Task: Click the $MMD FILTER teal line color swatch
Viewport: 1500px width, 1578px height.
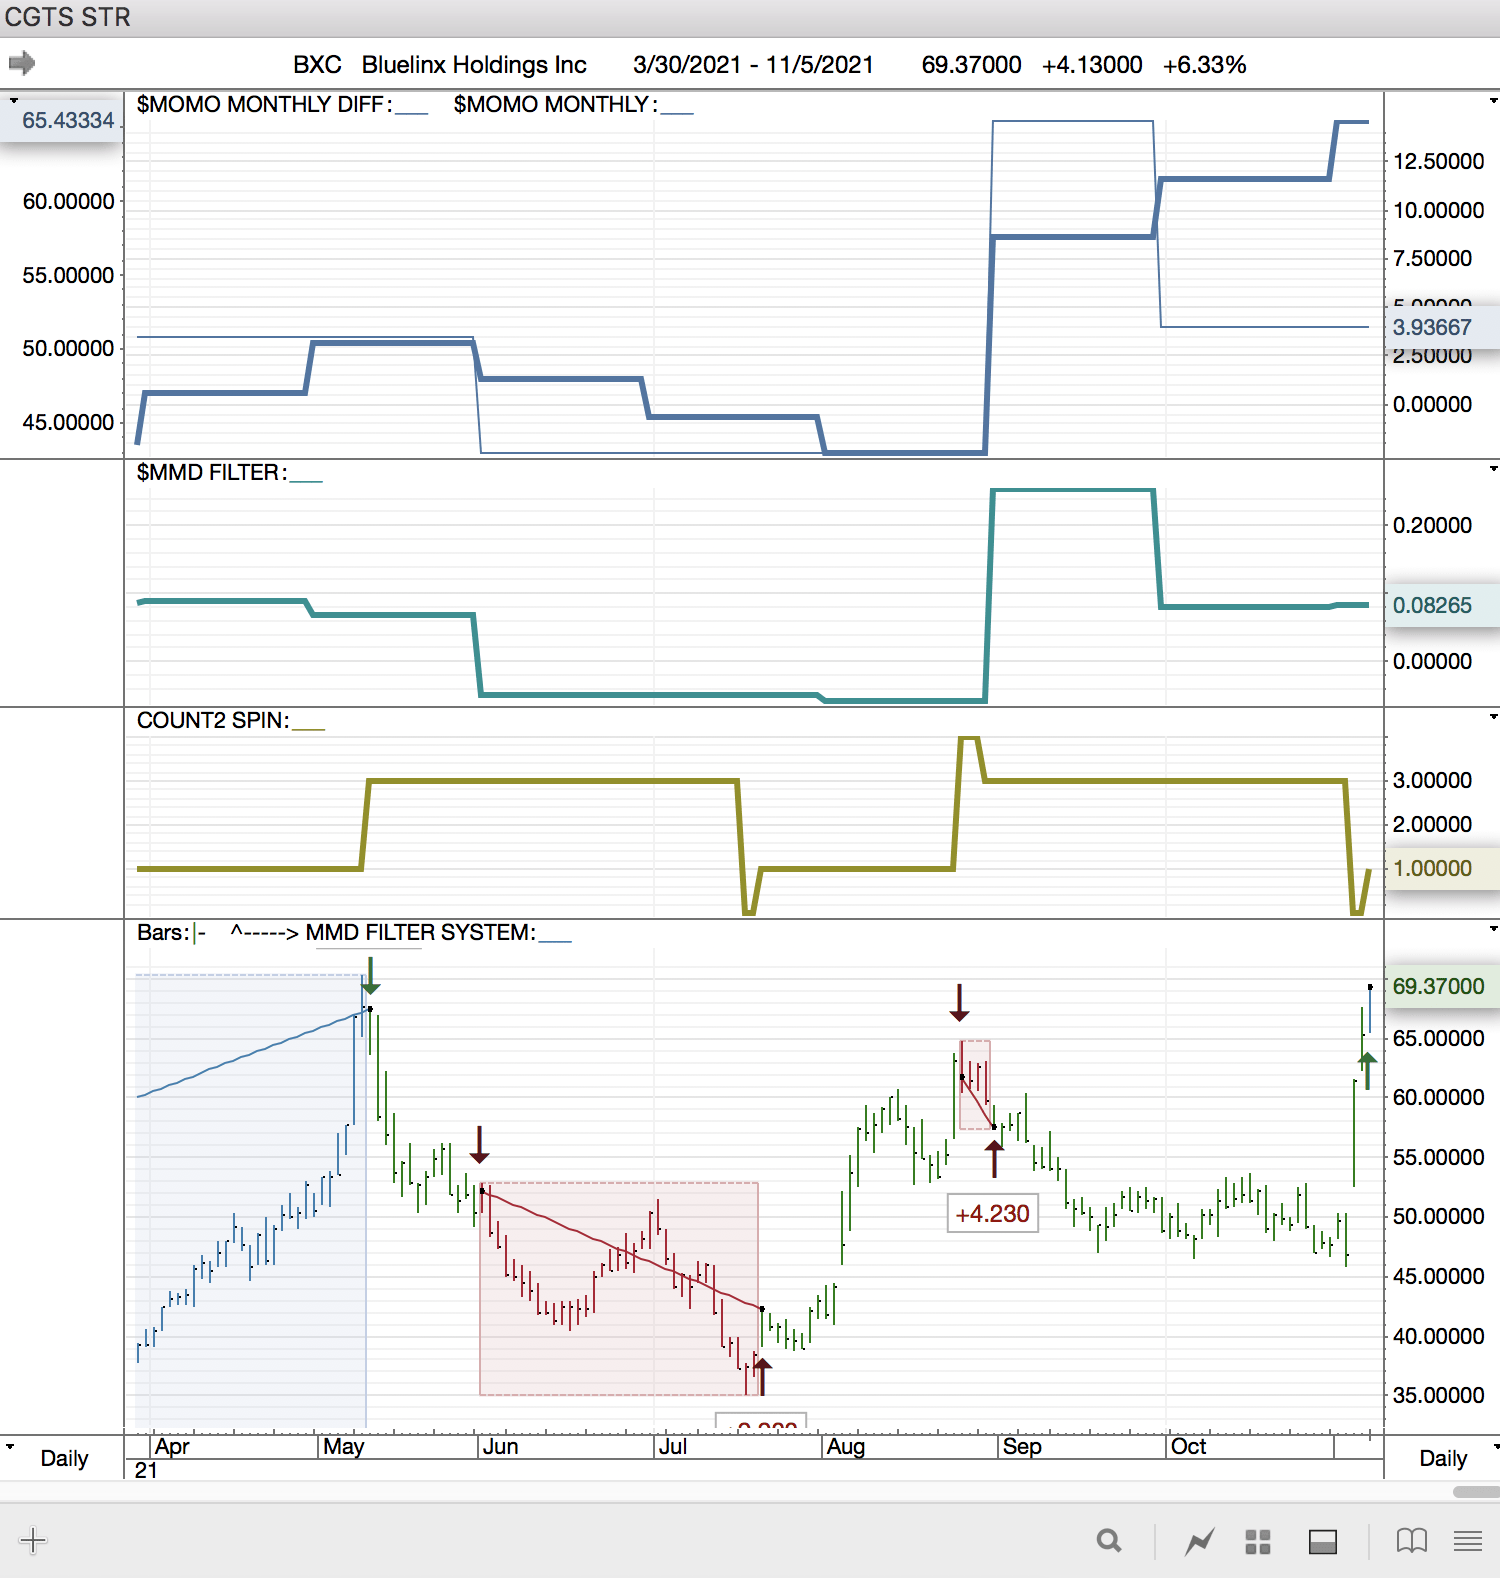Action: point(306,480)
